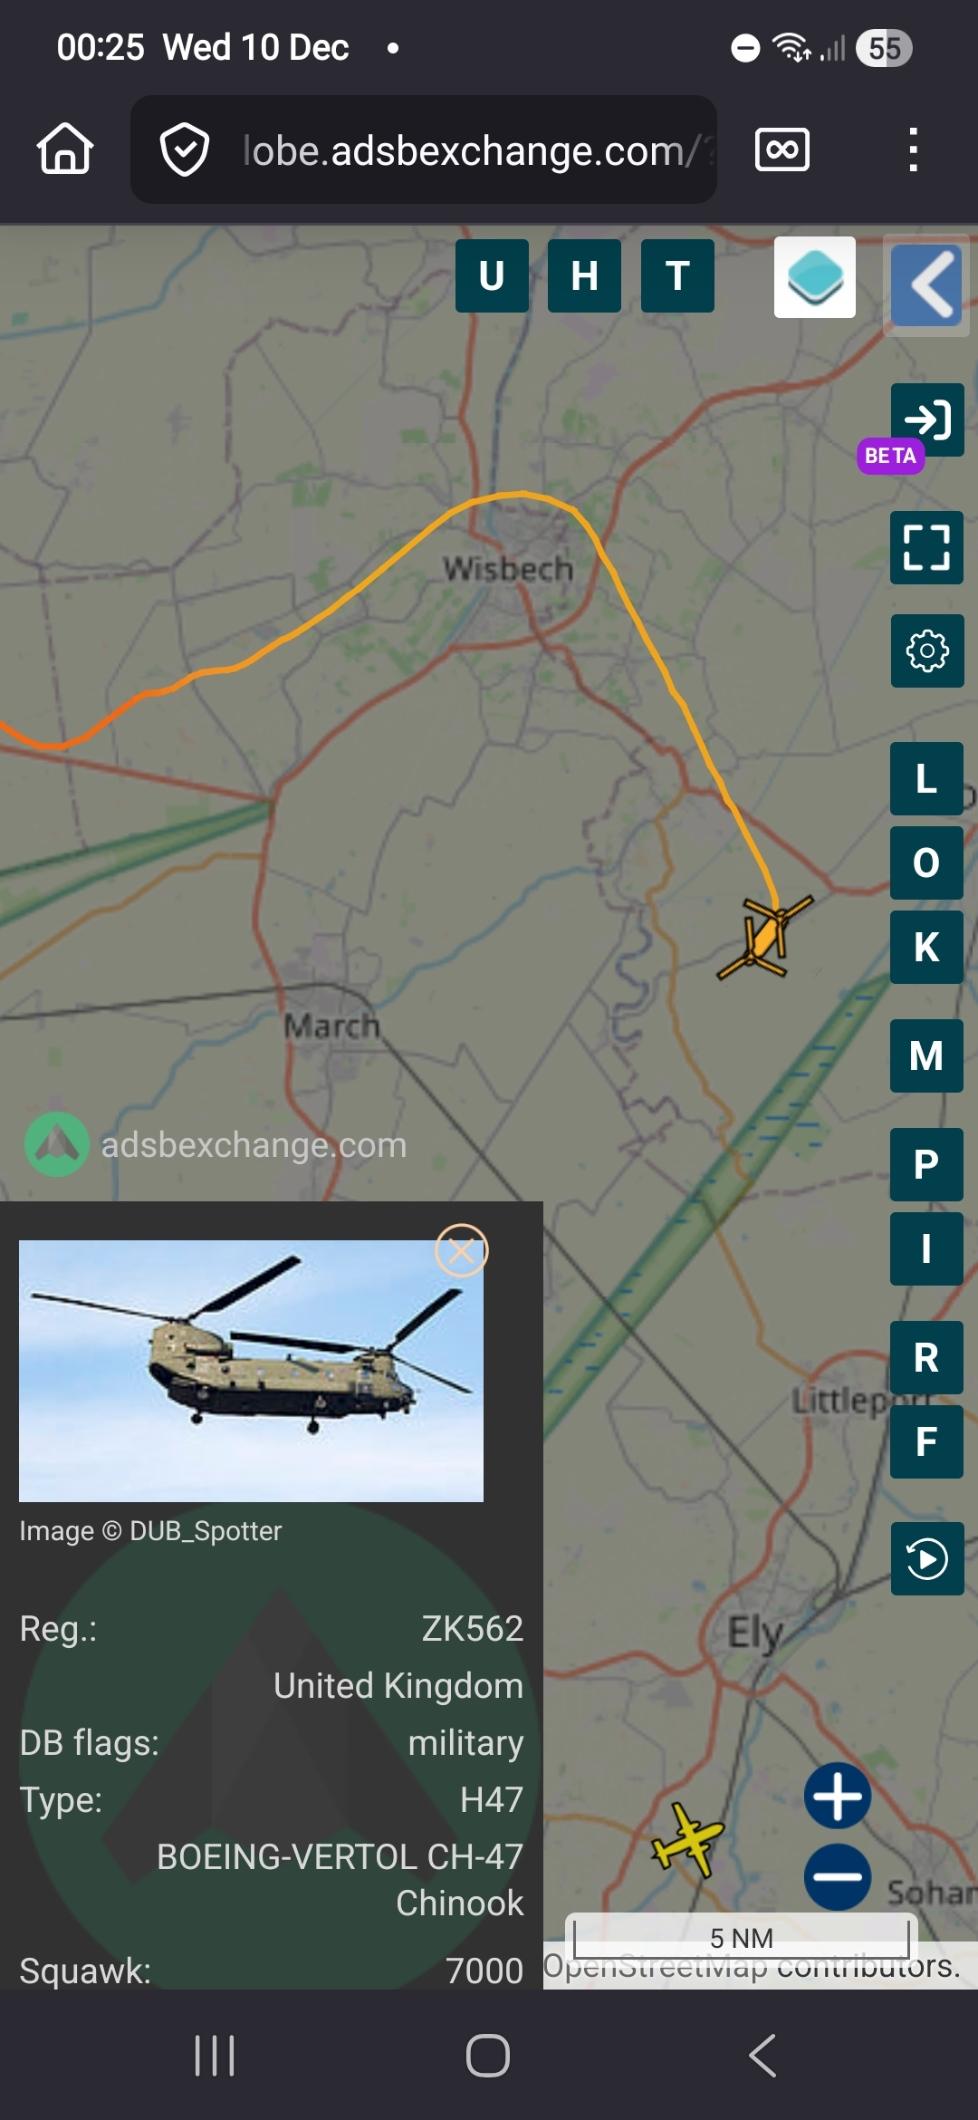The height and width of the screenshot is (2120, 978).
Task: Toggle the H map button
Action: coord(584,276)
